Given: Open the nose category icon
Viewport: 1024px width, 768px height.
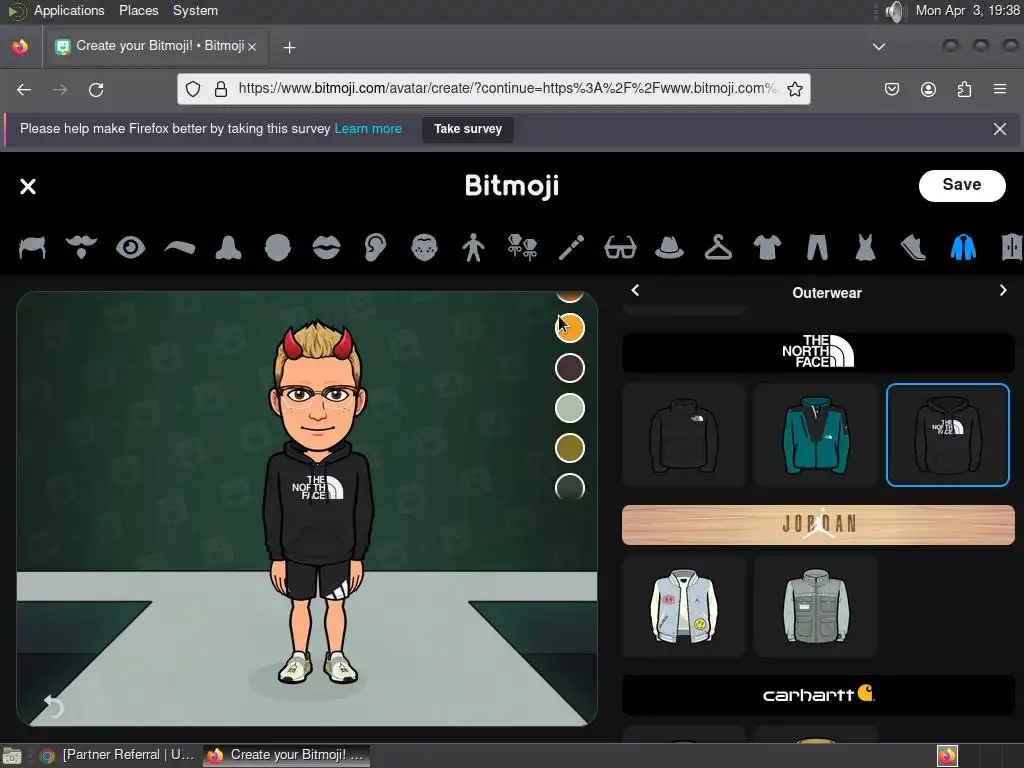Looking at the screenshot, I should tap(229, 248).
